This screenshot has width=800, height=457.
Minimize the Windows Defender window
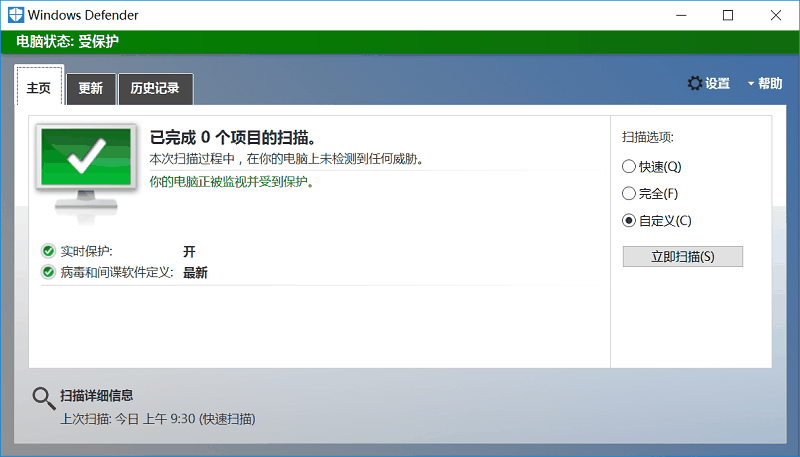click(x=681, y=15)
